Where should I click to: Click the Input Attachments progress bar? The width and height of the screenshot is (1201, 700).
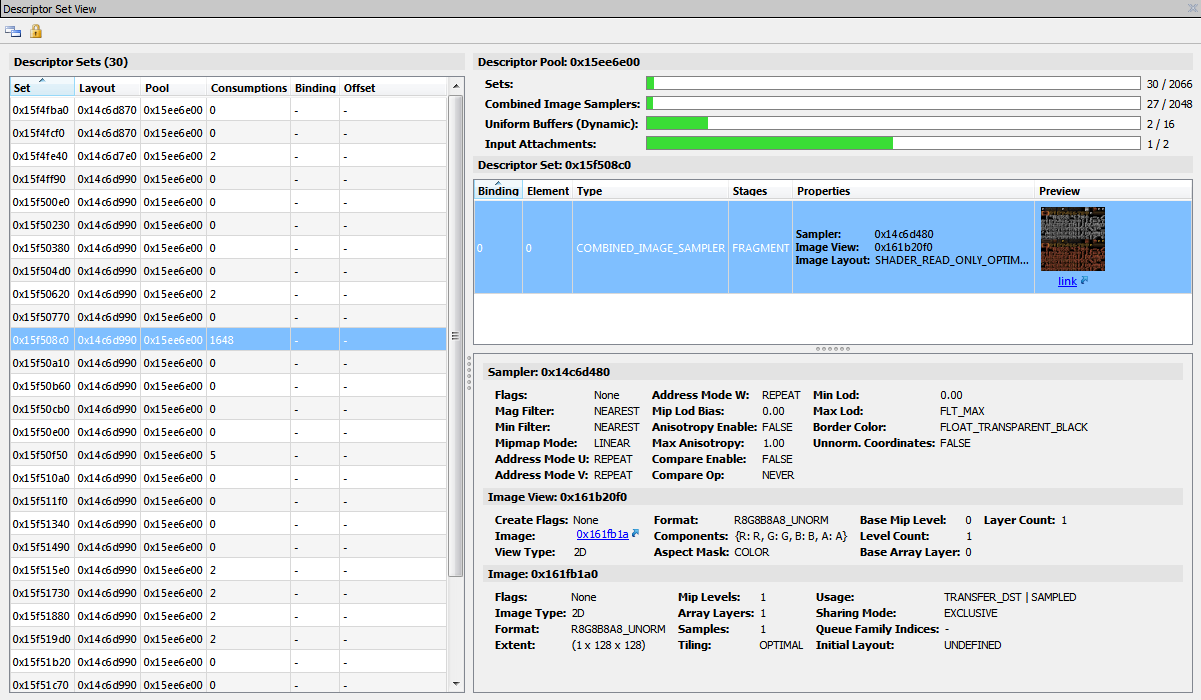(x=893, y=144)
